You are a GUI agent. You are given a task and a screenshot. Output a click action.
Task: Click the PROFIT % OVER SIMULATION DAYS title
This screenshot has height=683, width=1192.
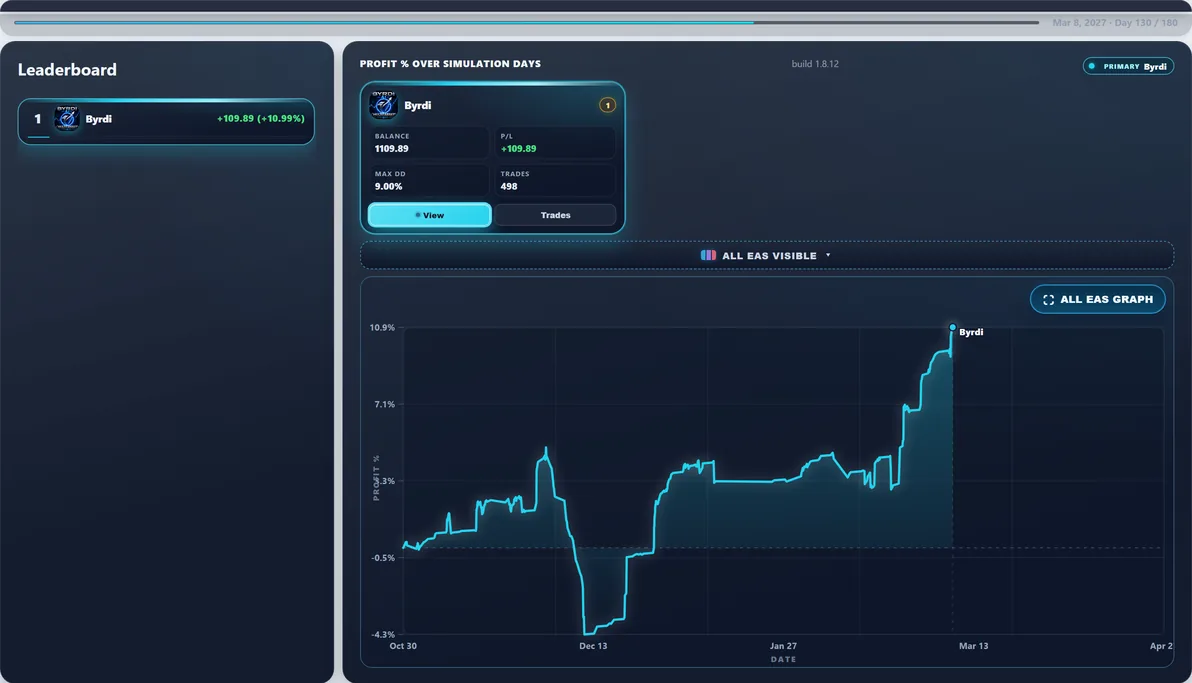coord(450,64)
